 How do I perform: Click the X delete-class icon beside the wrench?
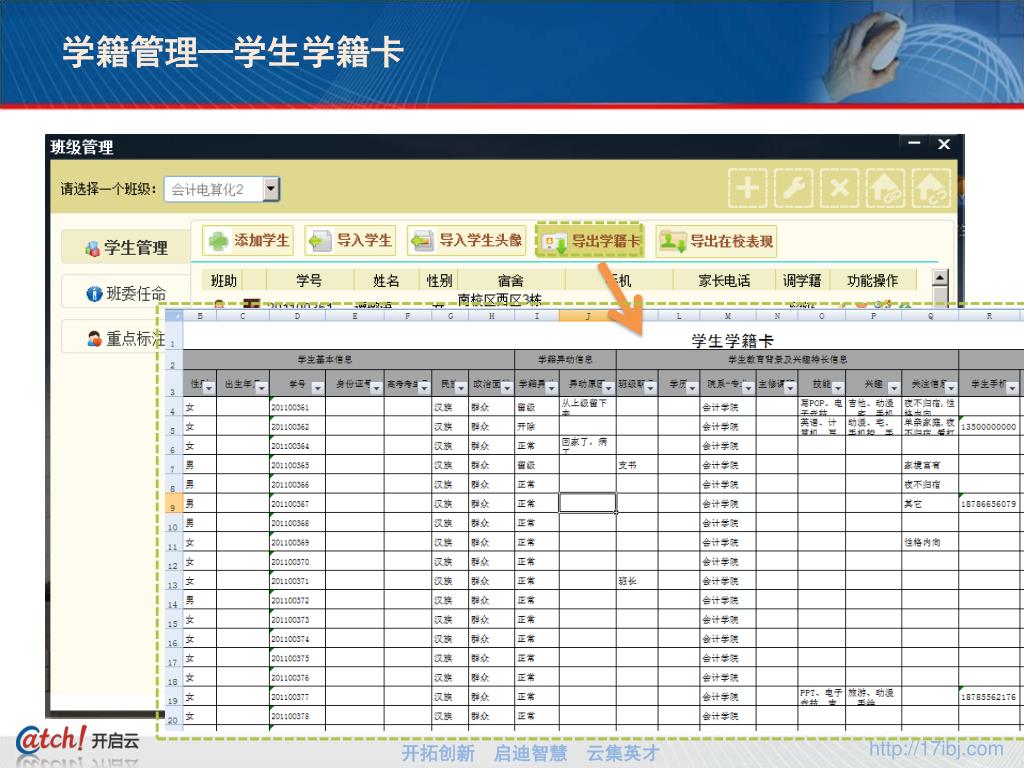(839, 188)
